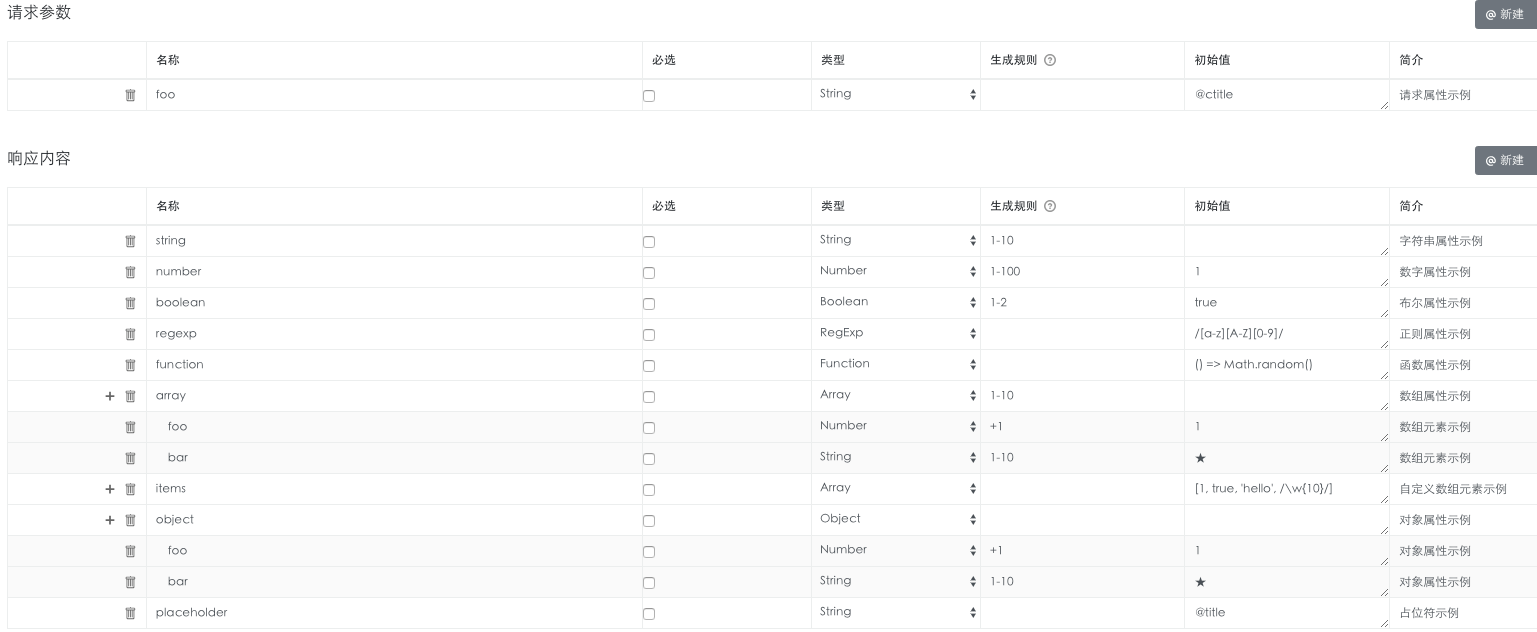Viewport: 1537px width, 632px height.
Task: Open Object type dropdown
Action: tap(896, 519)
